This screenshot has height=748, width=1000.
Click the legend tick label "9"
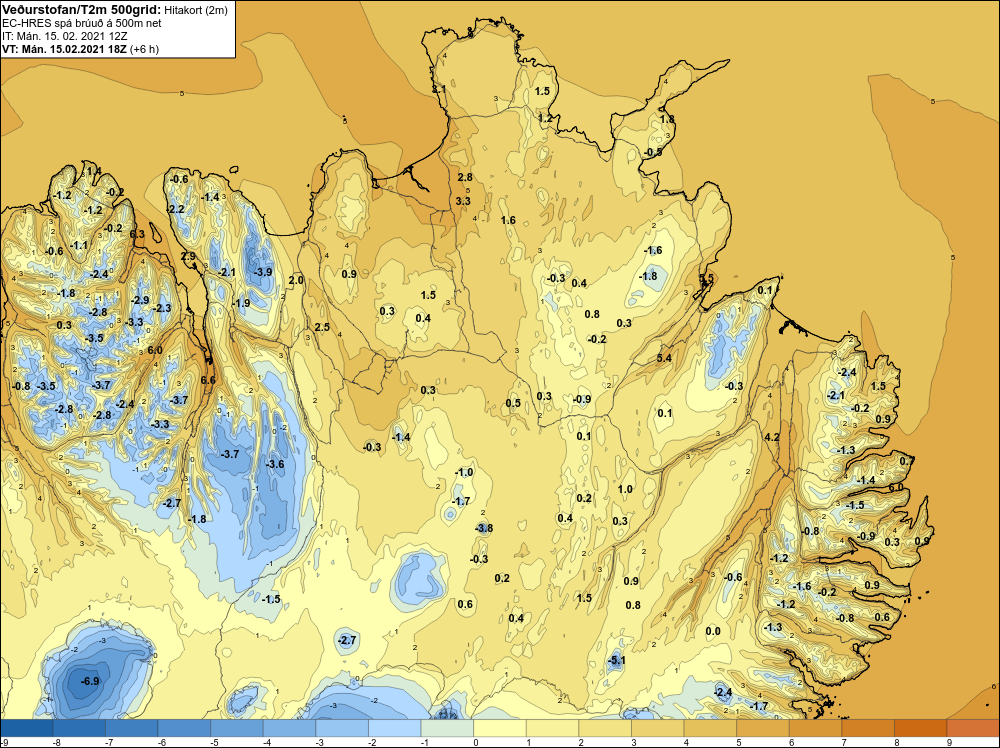pyautogui.click(x=949, y=742)
